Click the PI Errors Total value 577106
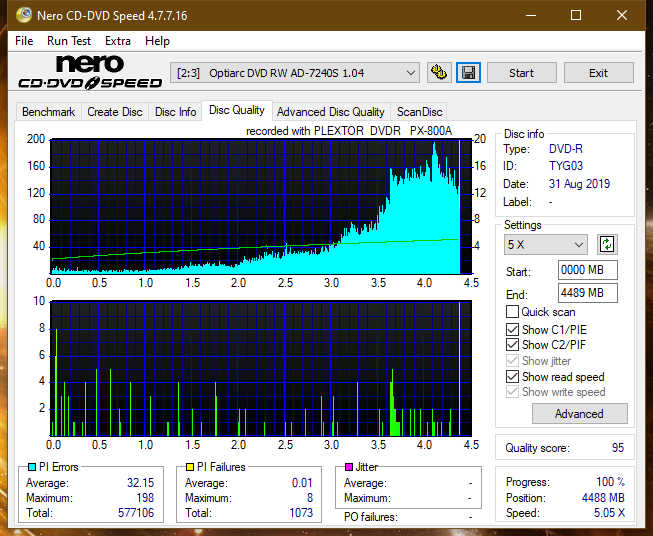 pos(136,513)
